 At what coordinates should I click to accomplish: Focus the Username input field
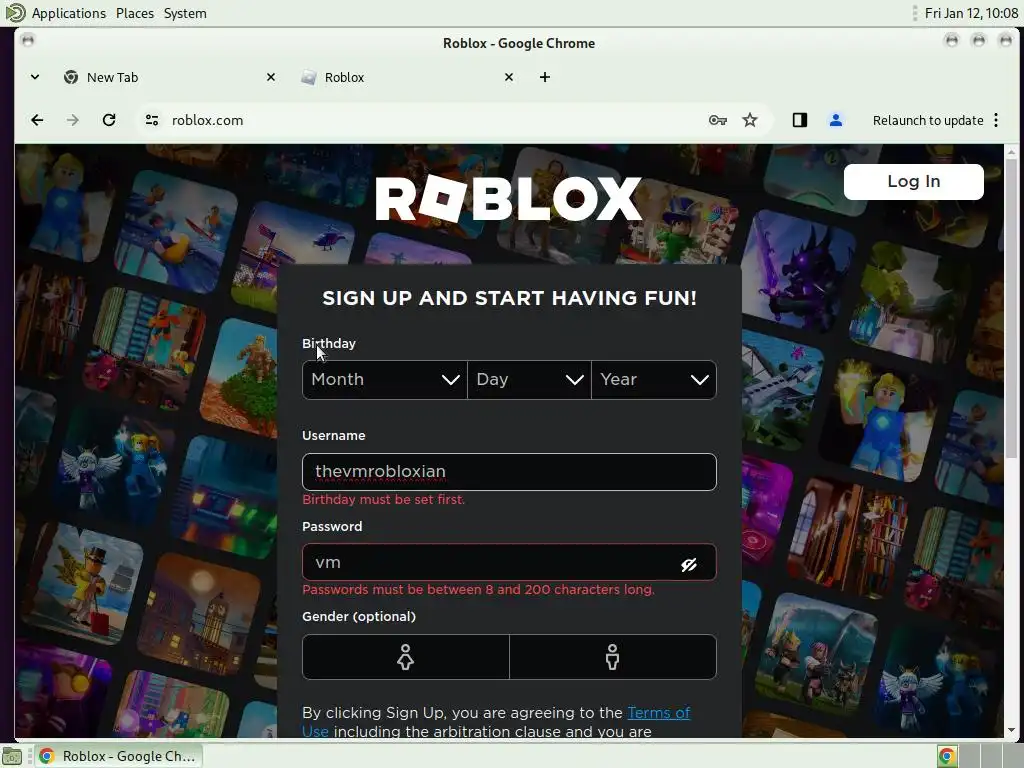coord(509,472)
